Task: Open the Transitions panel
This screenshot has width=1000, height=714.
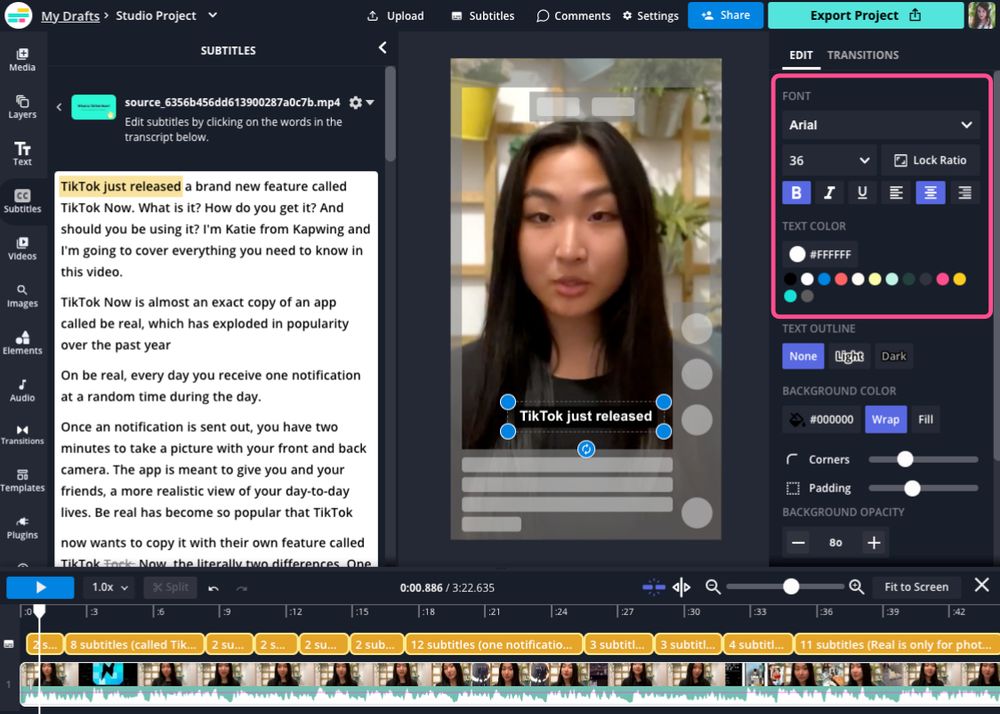Action: [22, 436]
